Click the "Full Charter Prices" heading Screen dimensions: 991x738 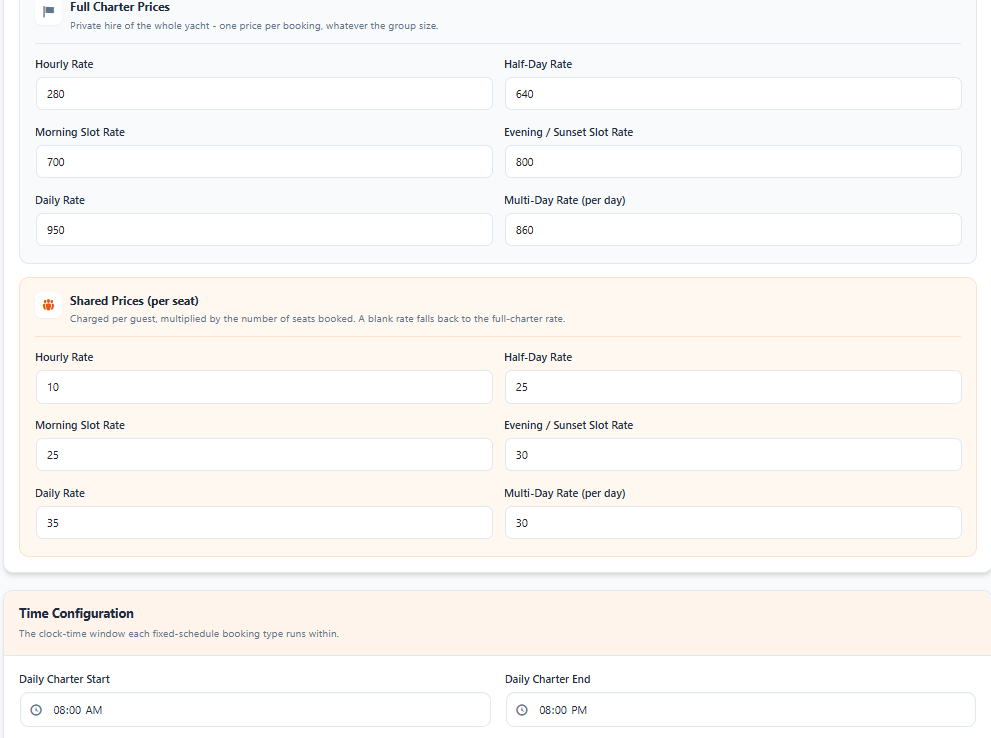coord(120,7)
